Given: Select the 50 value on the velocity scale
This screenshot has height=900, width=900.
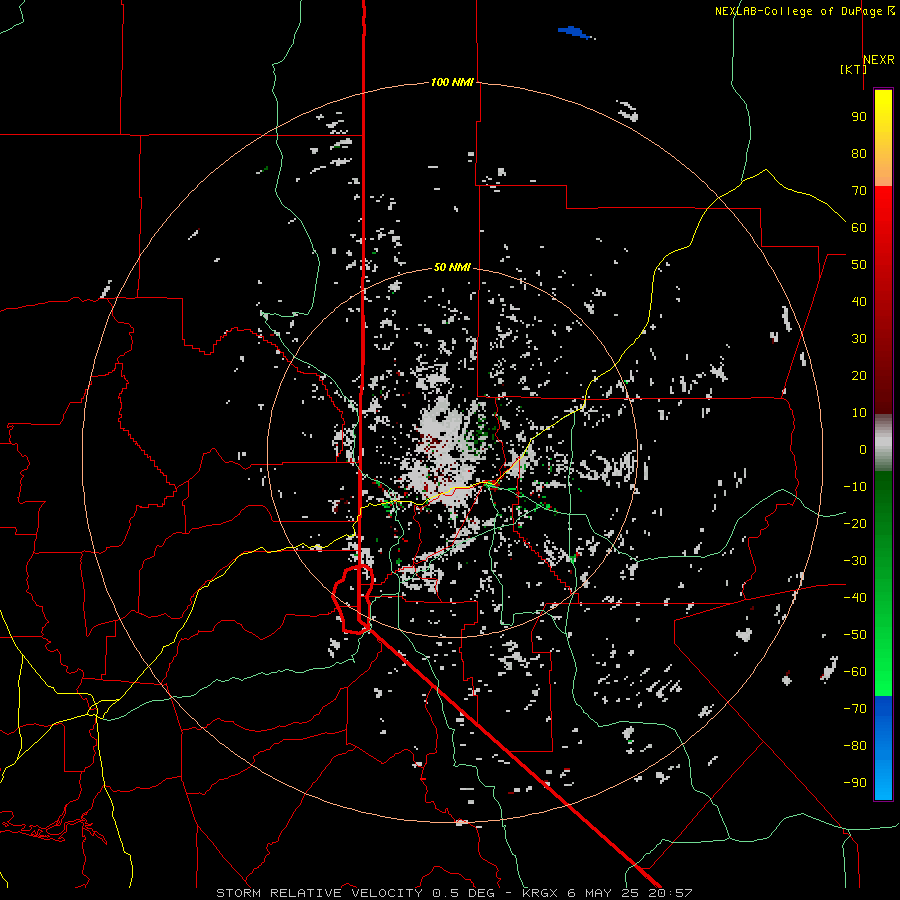Looking at the screenshot, I should (x=859, y=265).
